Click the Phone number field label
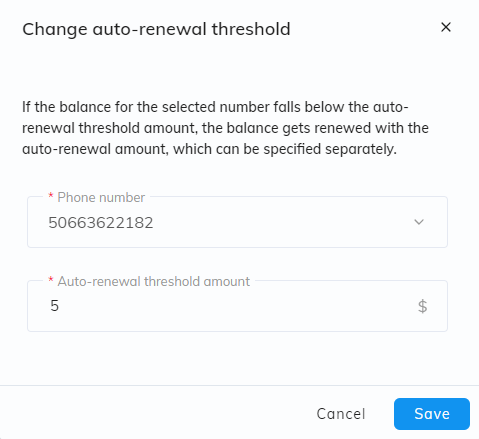The height and width of the screenshot is (439, 479). [x=101, y=197]
